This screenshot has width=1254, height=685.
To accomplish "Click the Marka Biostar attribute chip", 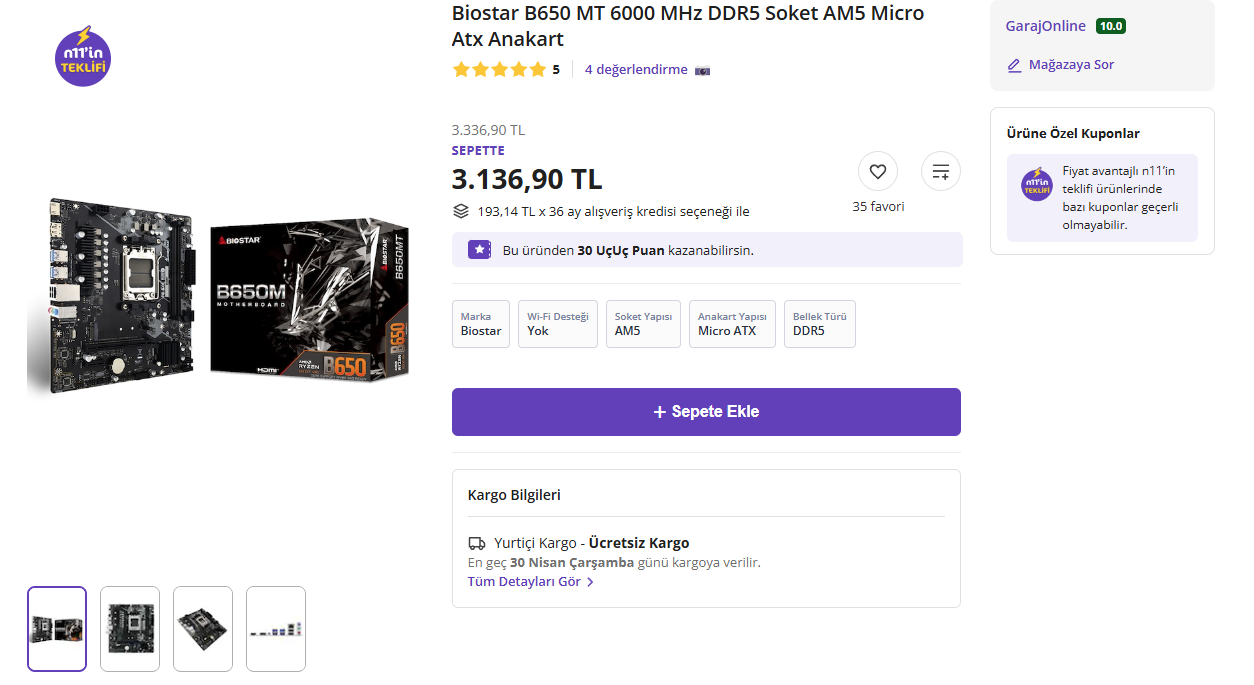I will [x=480, y=324].
